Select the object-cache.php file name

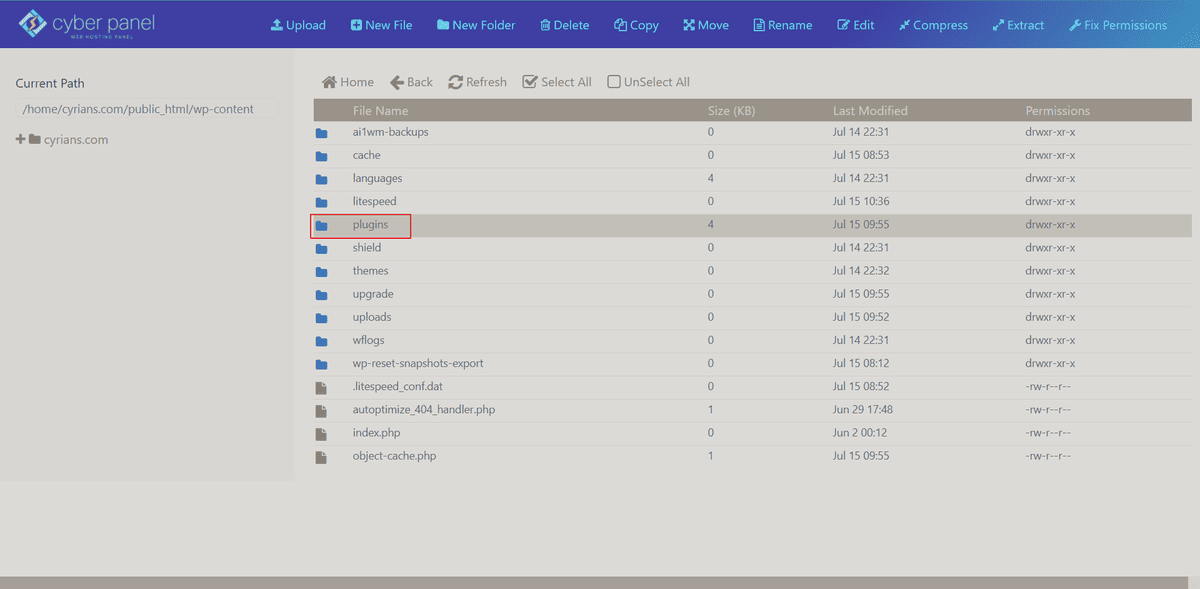(395, 455)
